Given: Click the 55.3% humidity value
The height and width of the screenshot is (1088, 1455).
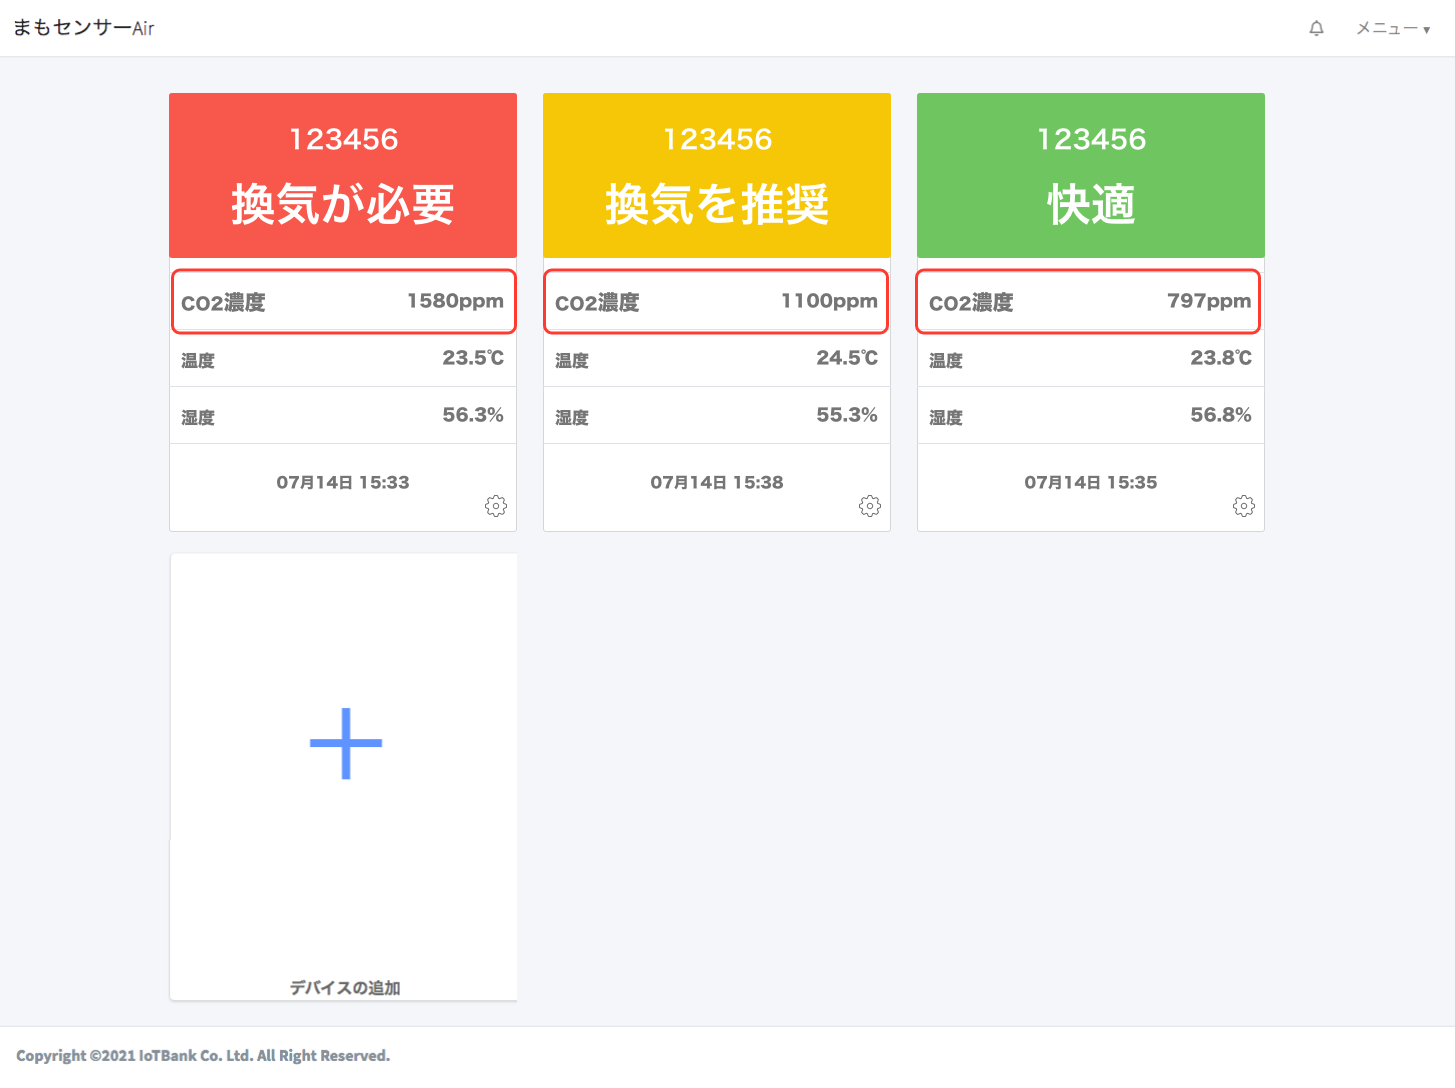Looking at the screenshot, I should click(847, 415).
